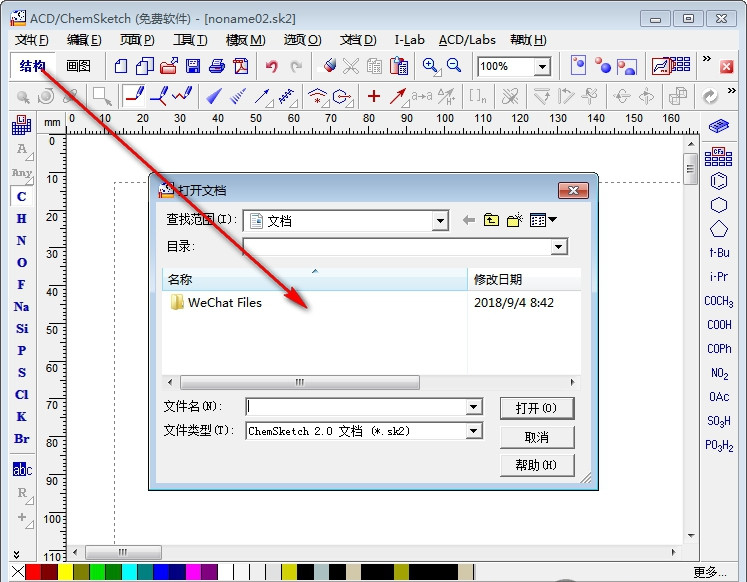Open the 工具(T) menu

coord(190,40)
